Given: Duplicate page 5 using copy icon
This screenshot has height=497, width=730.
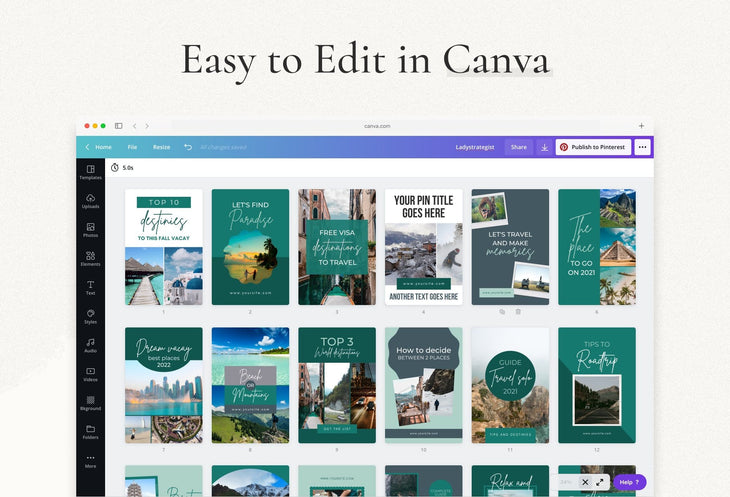Looking at the screenshot, I should [x=502, y=312].
